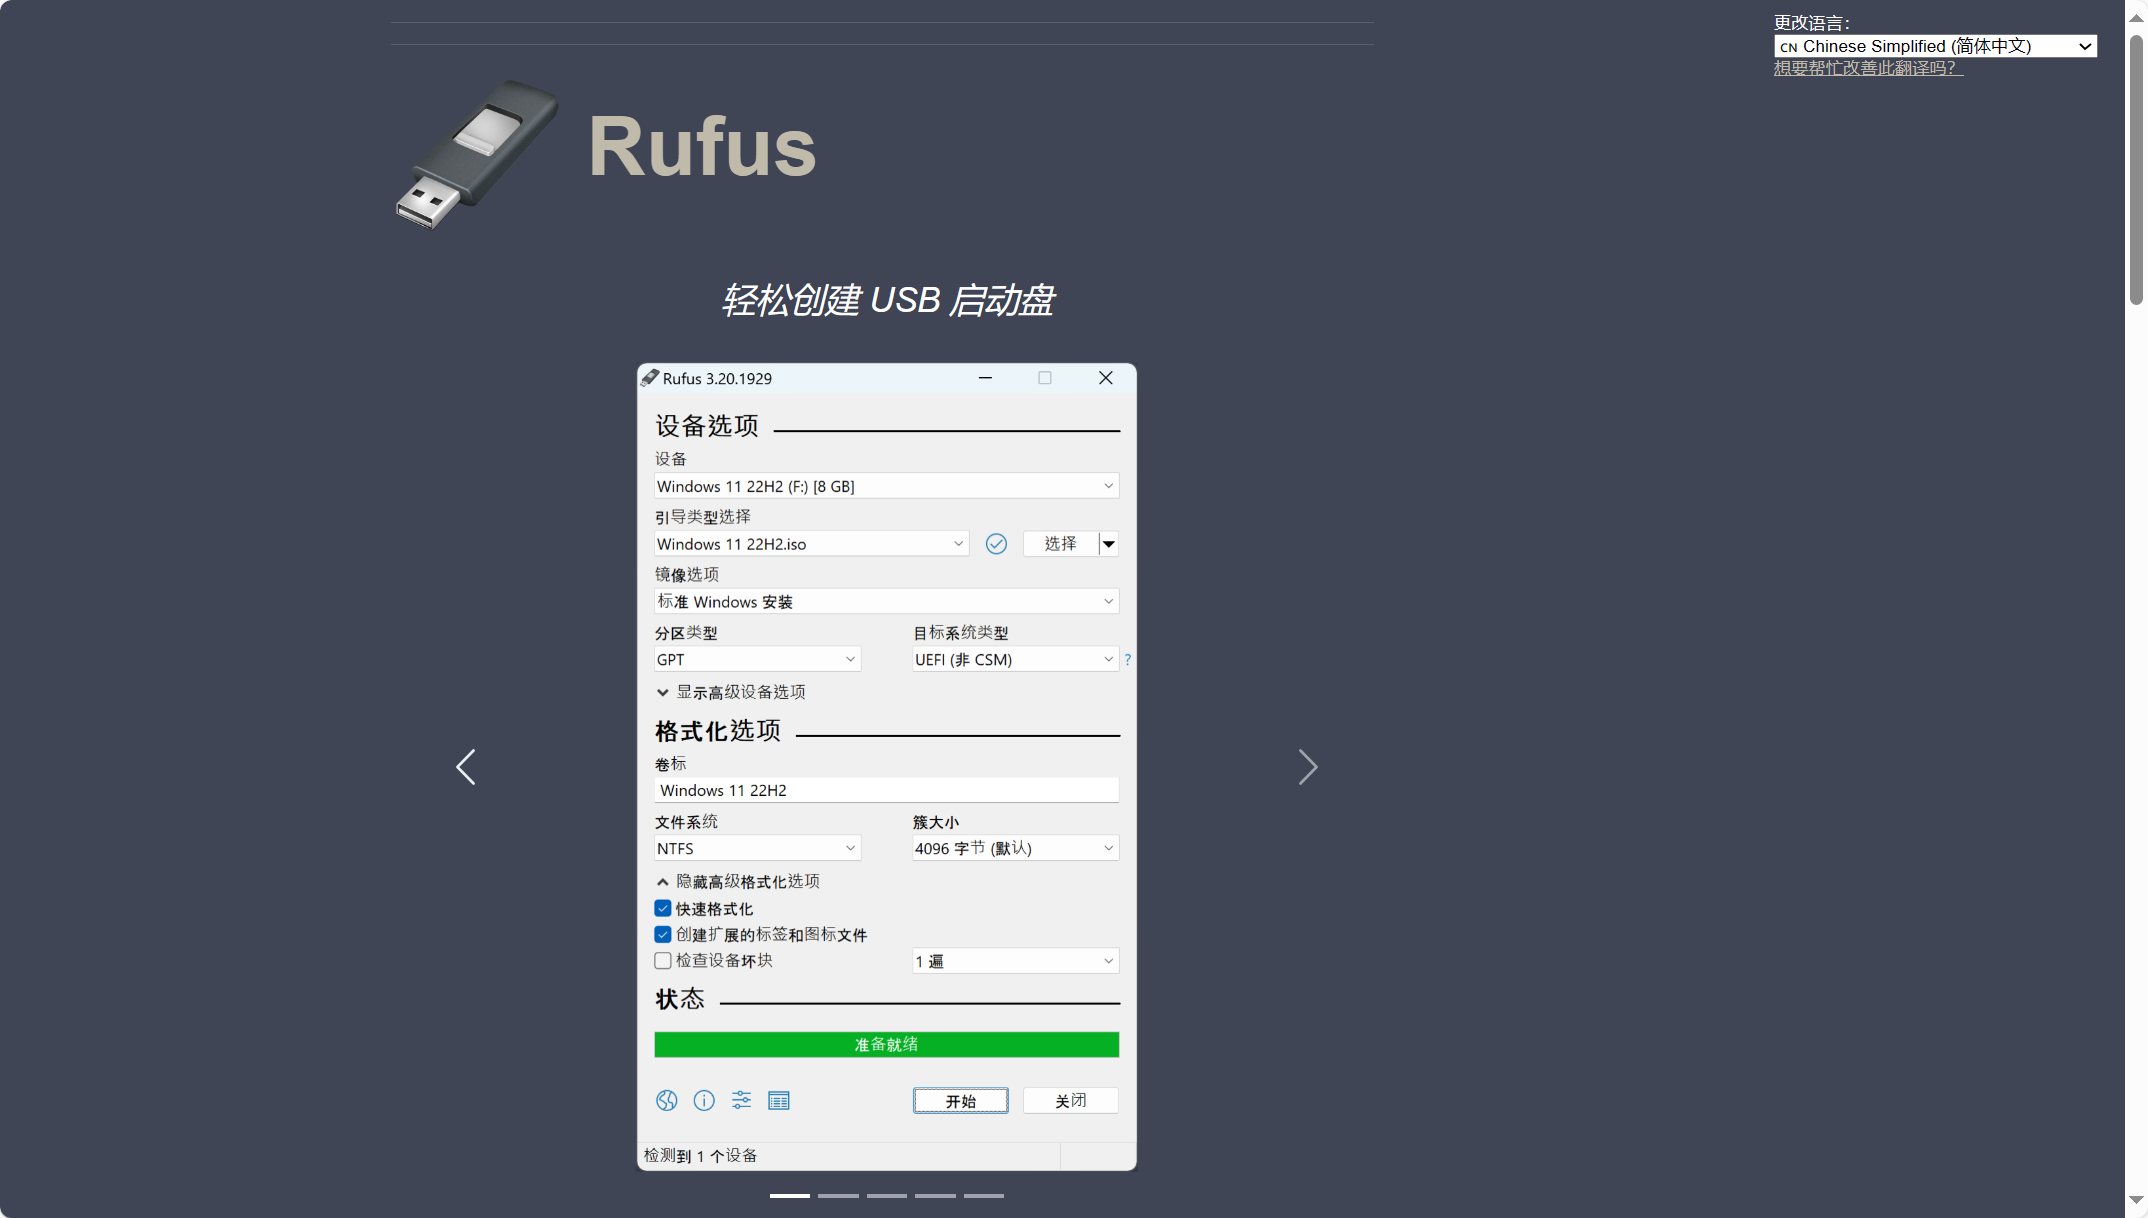Toggle the 创建扩展的标签和图标文件 checkbox
The image size is (2148, 1218).
click(663, 934)
